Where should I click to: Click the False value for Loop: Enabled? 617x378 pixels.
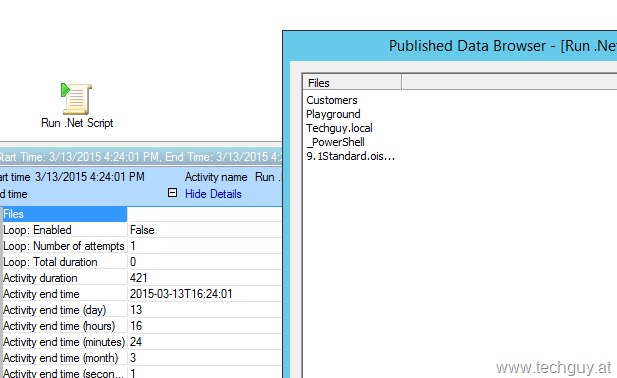pyautogui.click(x=142, y=230)
